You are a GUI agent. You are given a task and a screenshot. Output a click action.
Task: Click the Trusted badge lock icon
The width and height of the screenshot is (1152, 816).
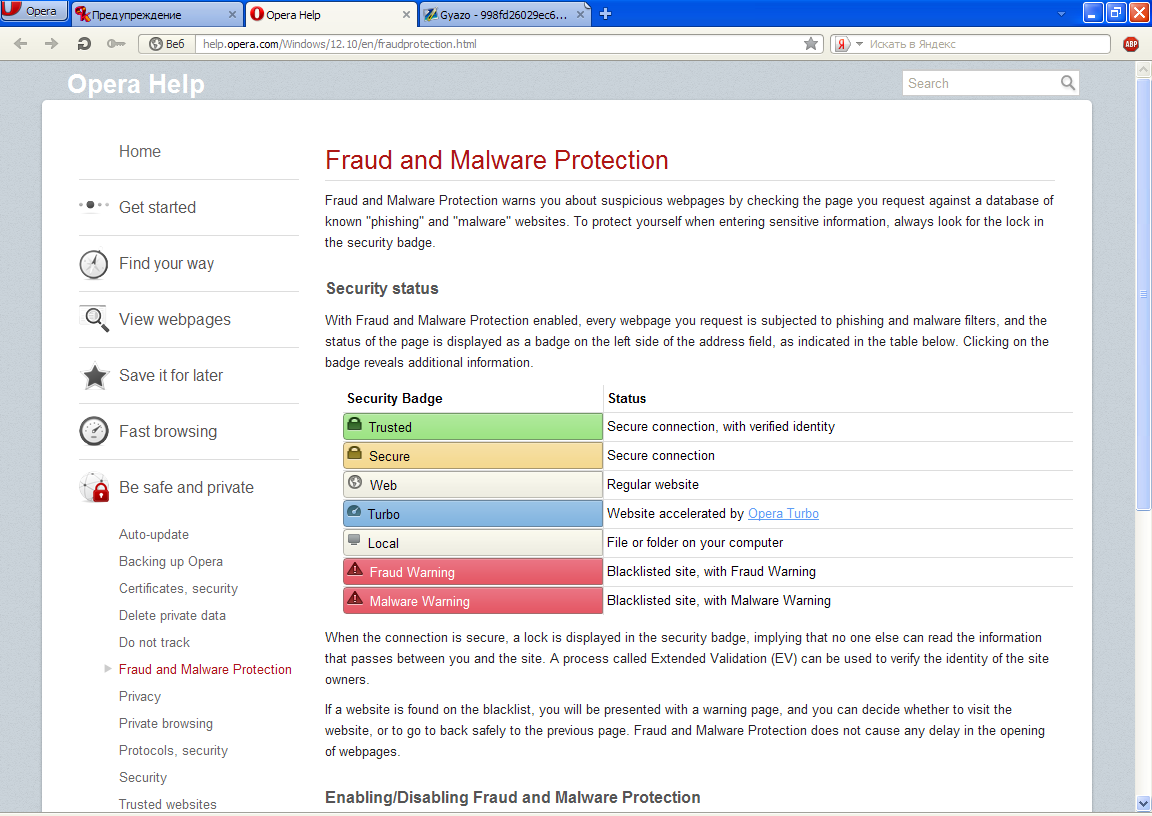[354, 424]
